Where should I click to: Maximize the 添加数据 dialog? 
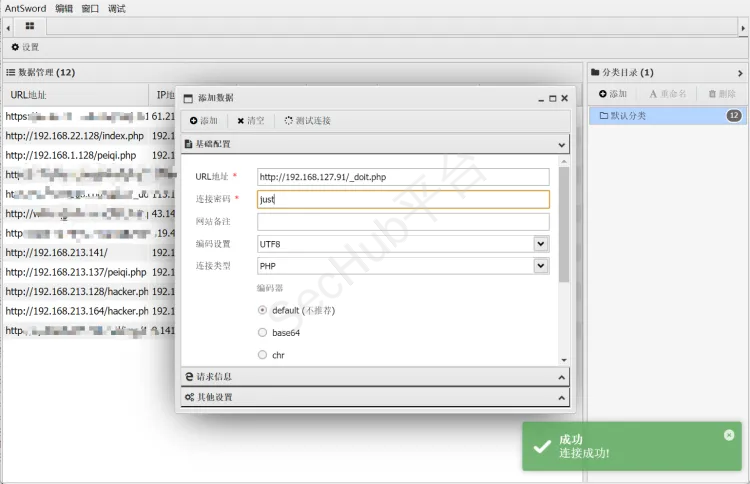click(552, 99)
